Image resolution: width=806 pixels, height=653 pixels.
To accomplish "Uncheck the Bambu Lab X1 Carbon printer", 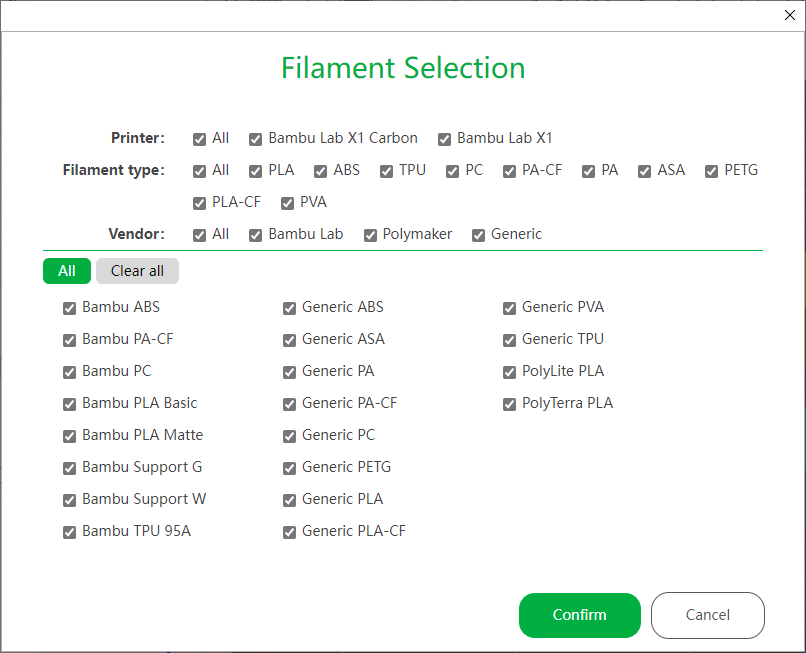I will tap(256, 139).
